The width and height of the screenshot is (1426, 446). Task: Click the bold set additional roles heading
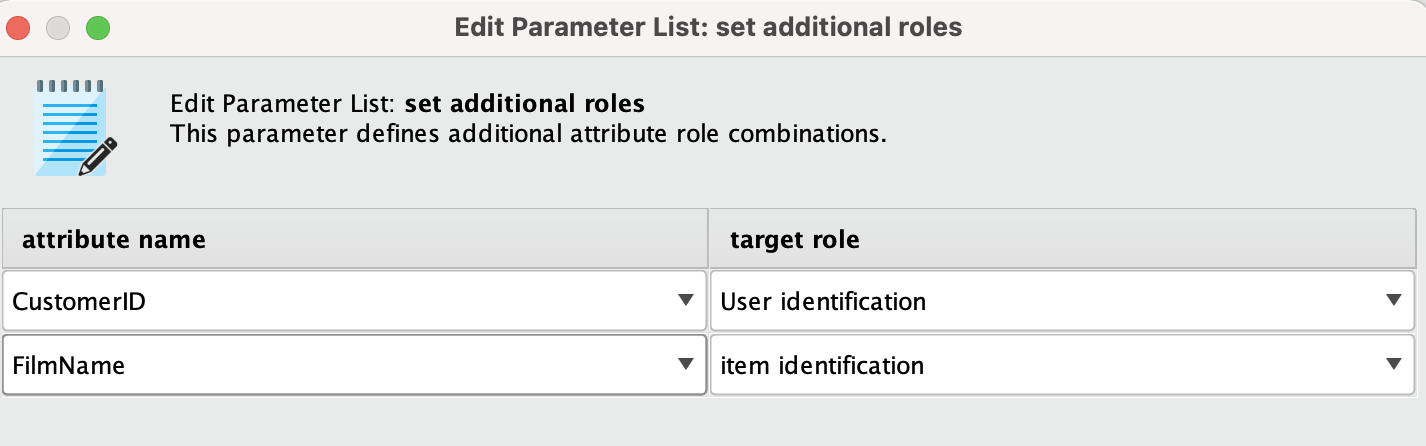click(525, 103)
